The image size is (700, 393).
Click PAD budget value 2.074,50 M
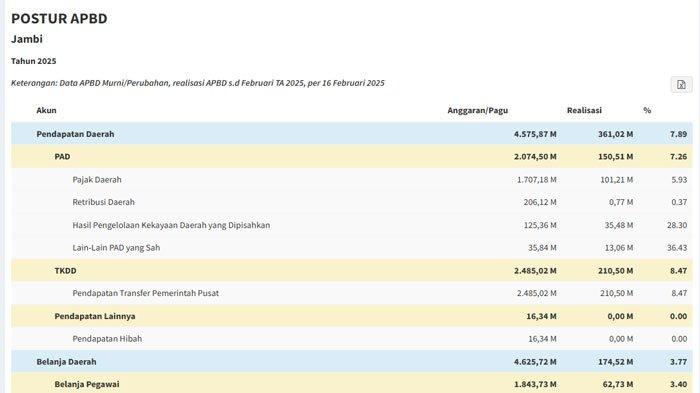[535, 157]
